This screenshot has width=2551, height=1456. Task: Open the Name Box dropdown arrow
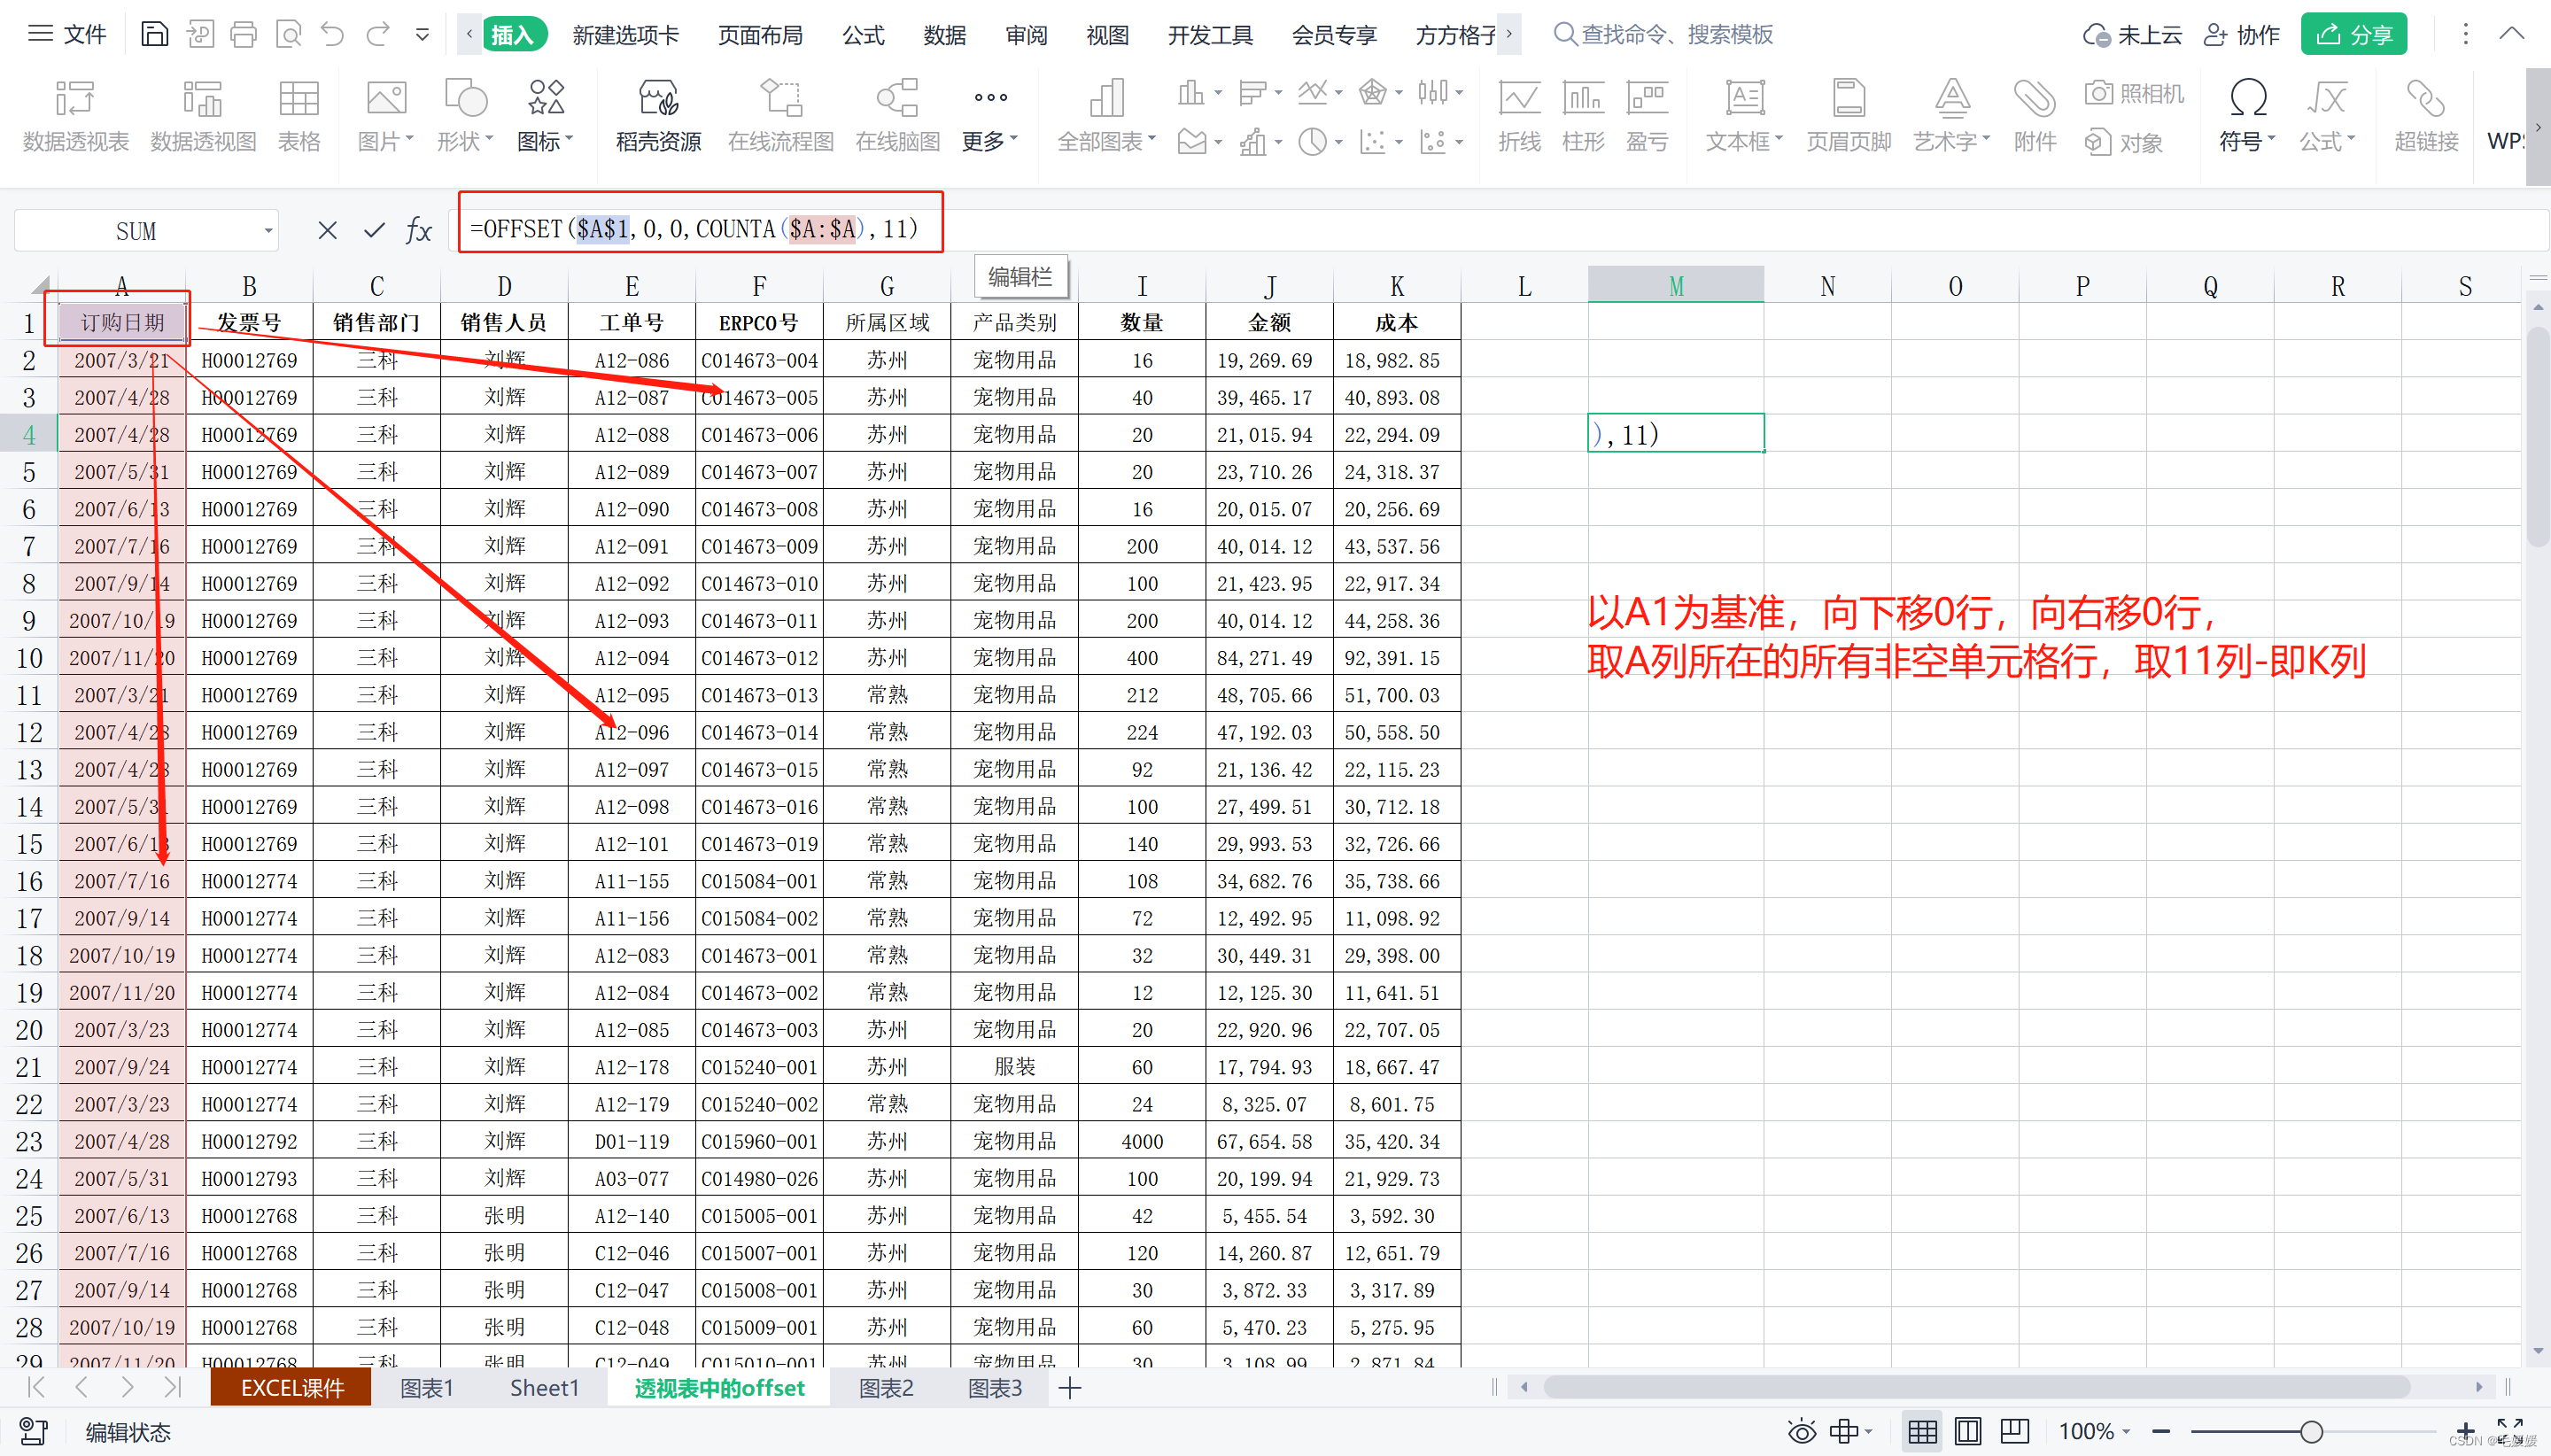tap(268, 231)
